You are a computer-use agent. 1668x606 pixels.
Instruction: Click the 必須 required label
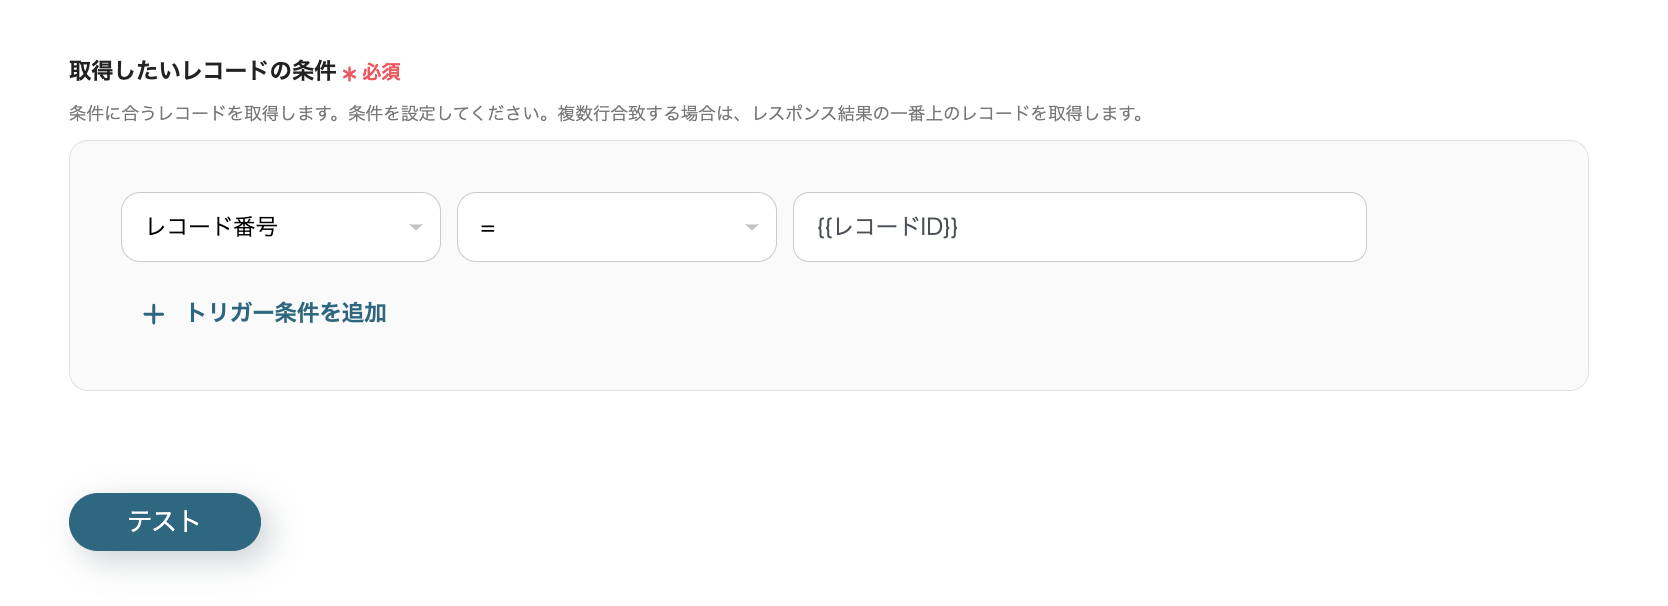click(x=378, y=72)
